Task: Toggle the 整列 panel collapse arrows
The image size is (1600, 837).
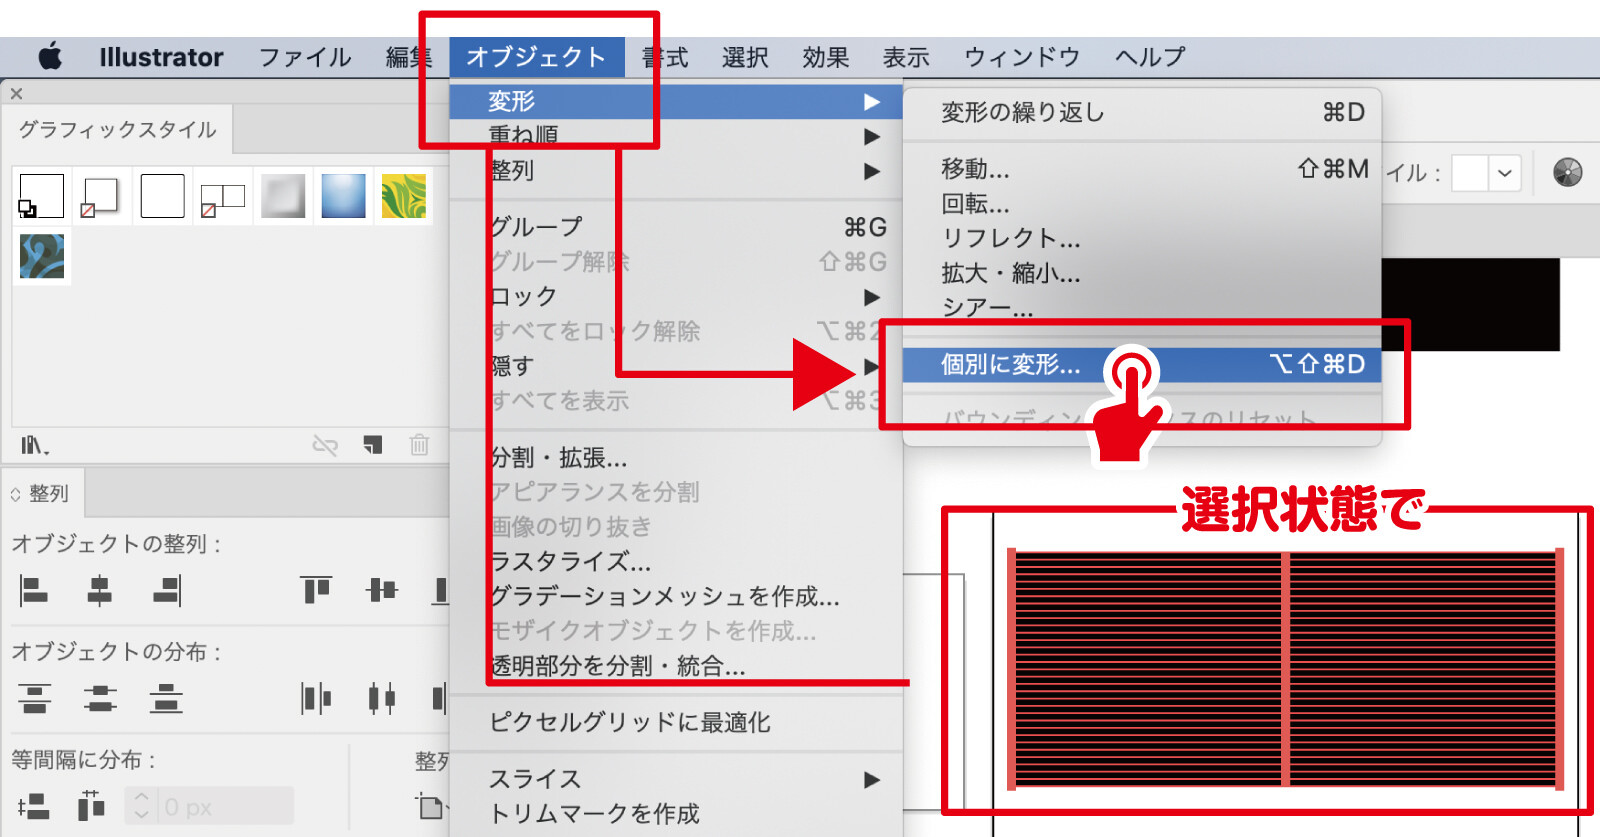Action: click(x=16, y=494)
